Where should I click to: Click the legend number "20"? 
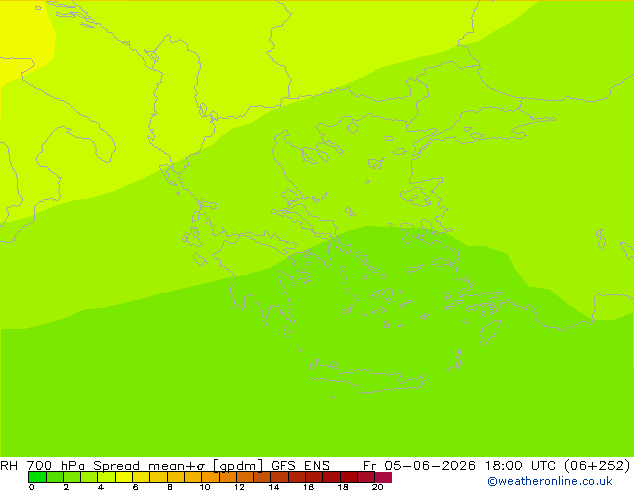point(377,487)
